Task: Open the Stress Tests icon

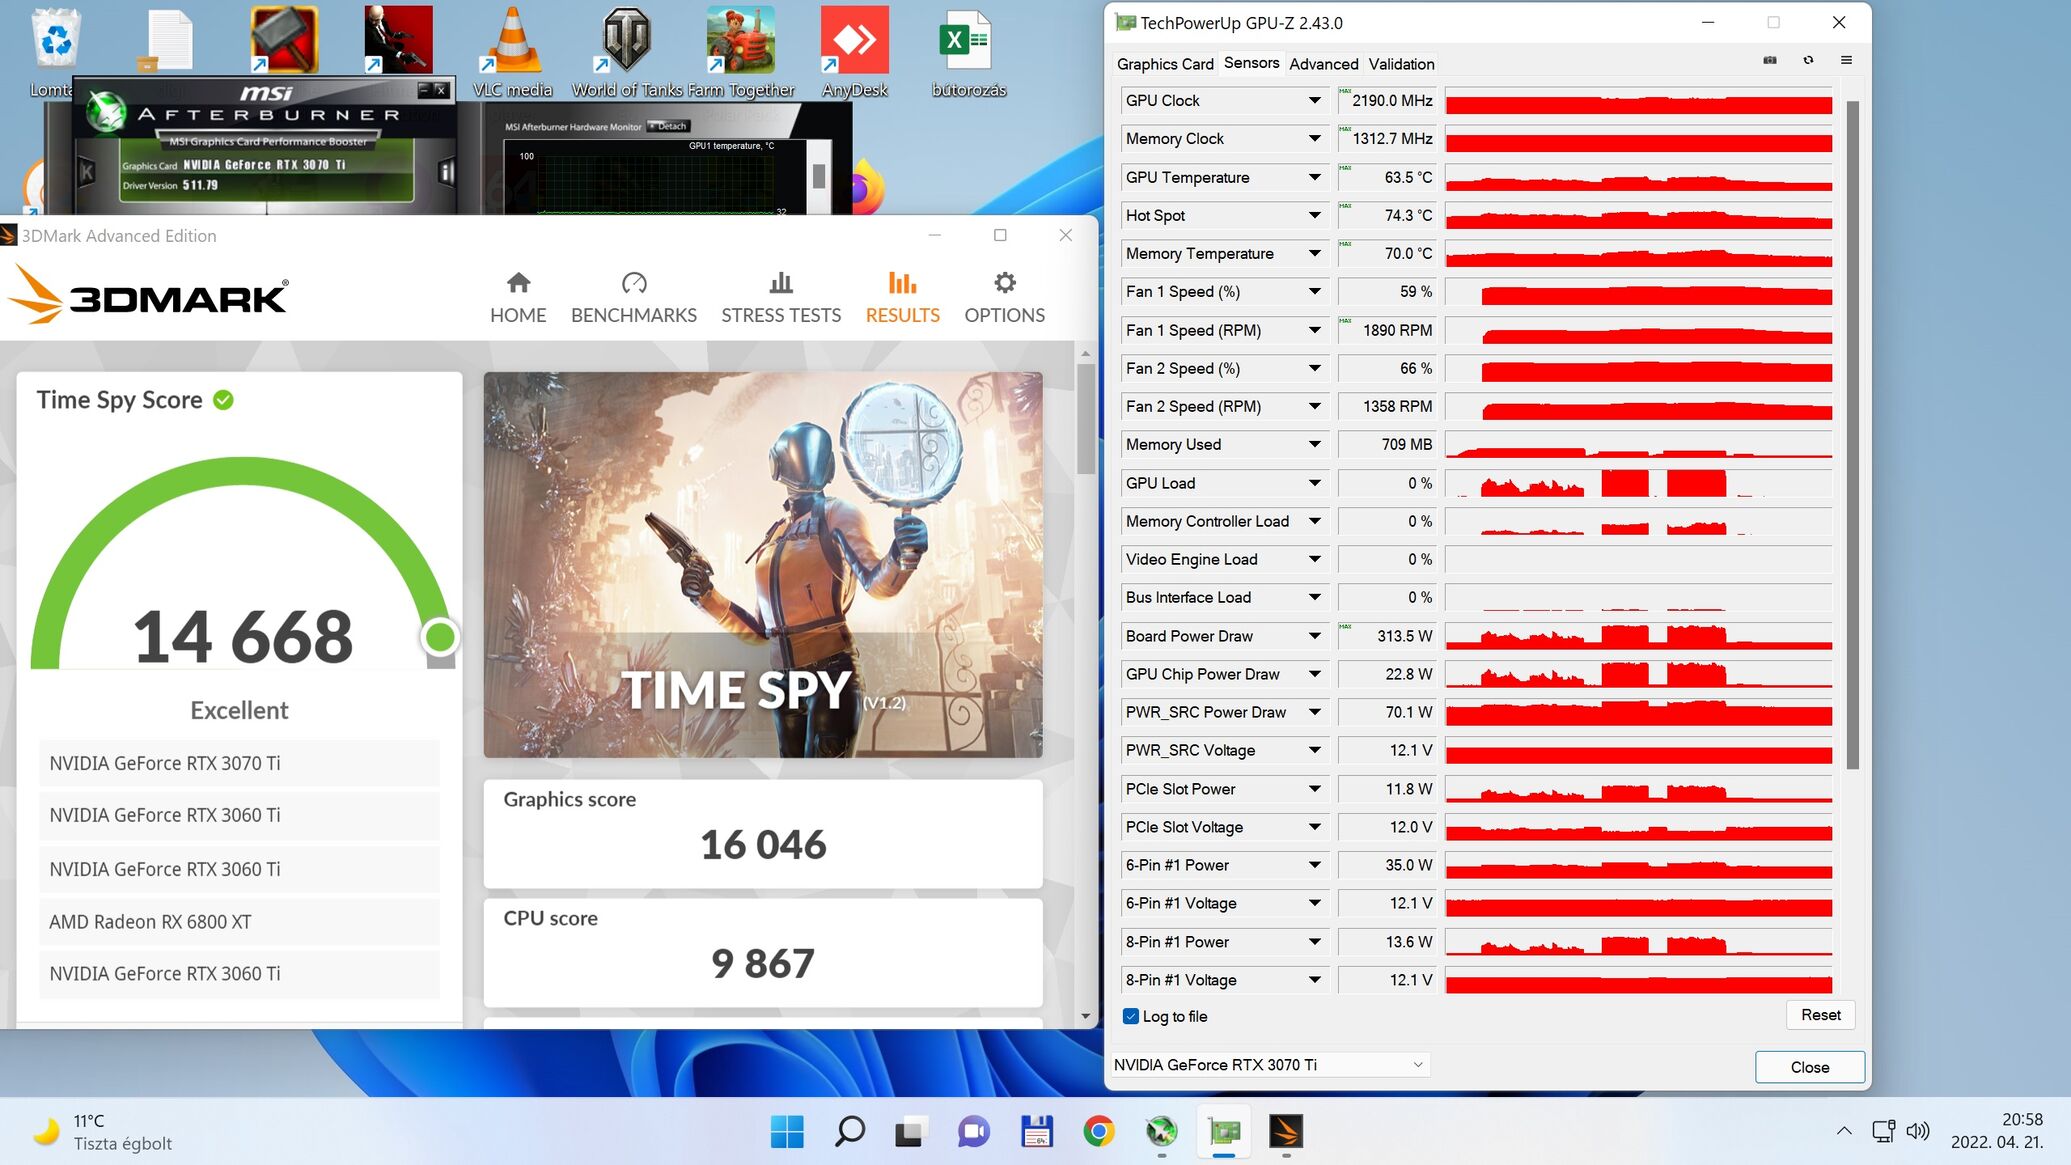Action: [x=781, y=283]
